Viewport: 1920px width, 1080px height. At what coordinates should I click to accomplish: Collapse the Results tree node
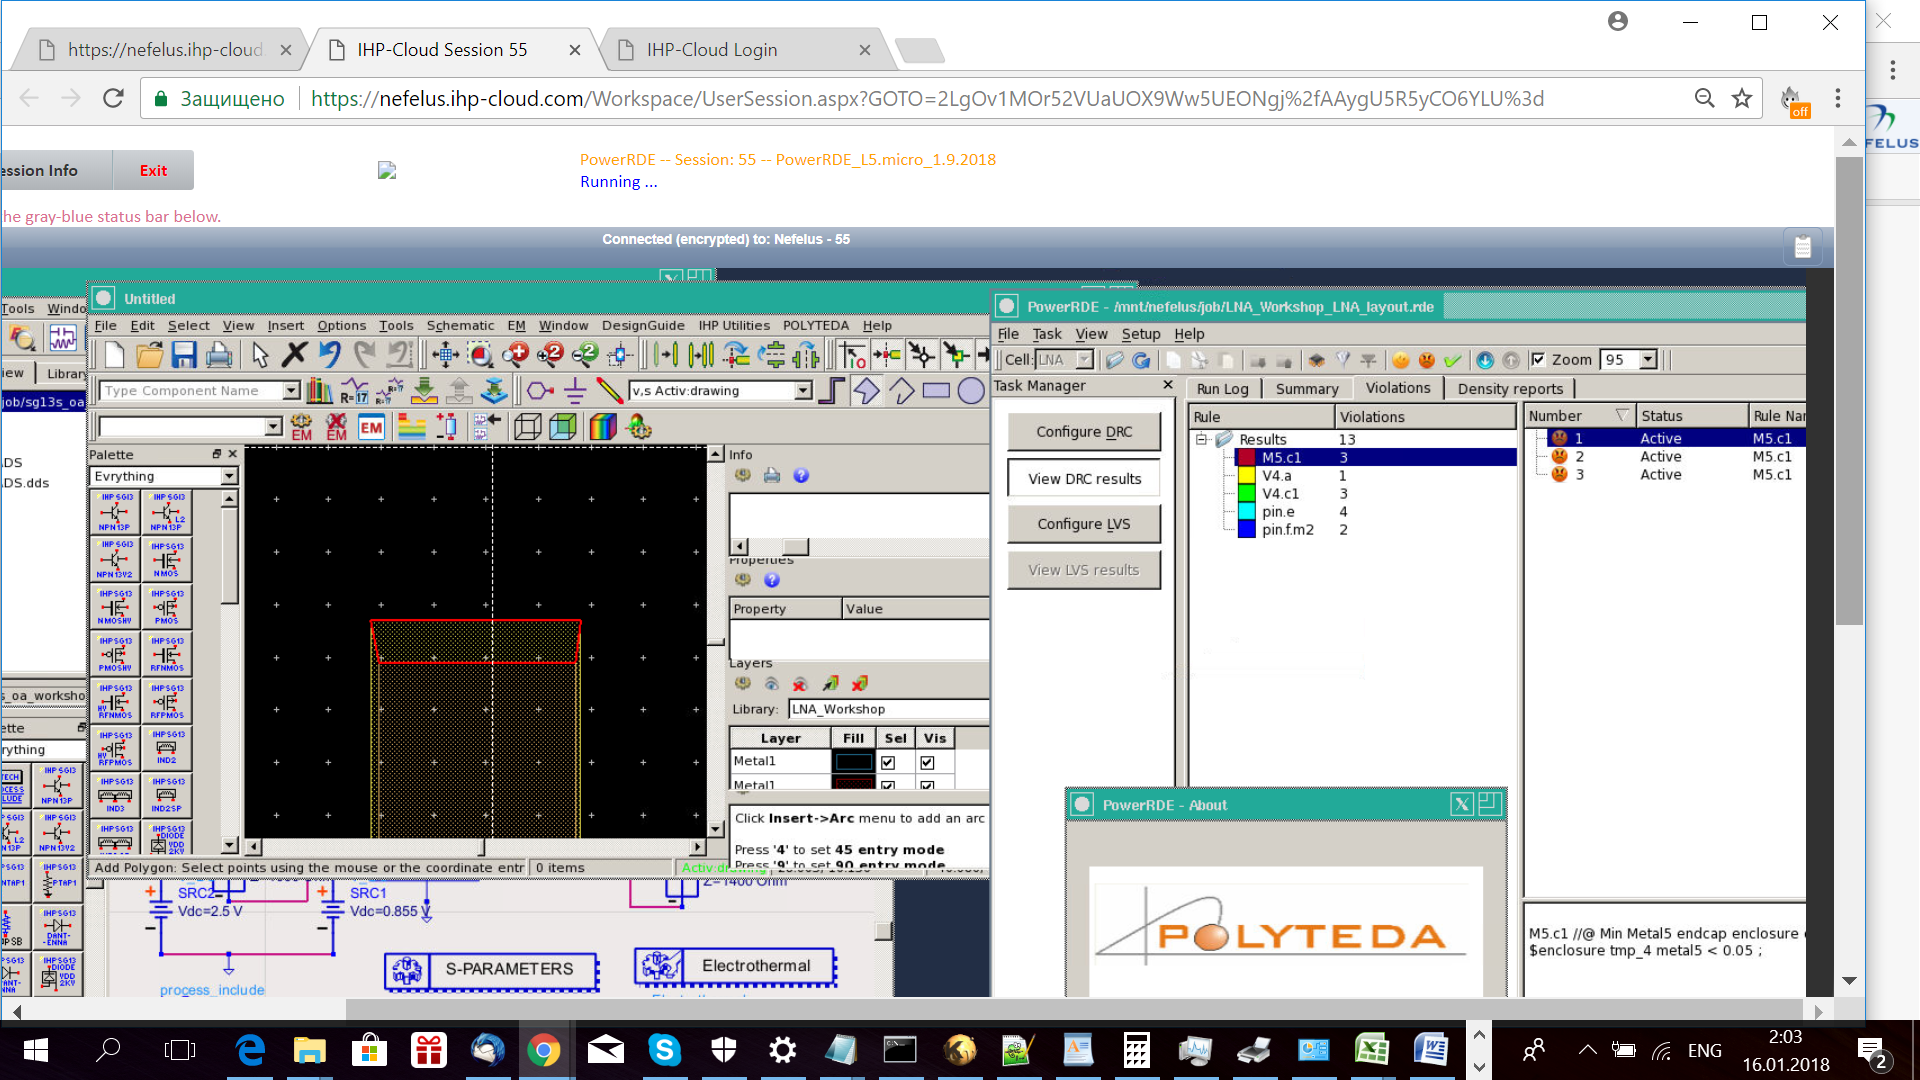(x=1202, y=439)
